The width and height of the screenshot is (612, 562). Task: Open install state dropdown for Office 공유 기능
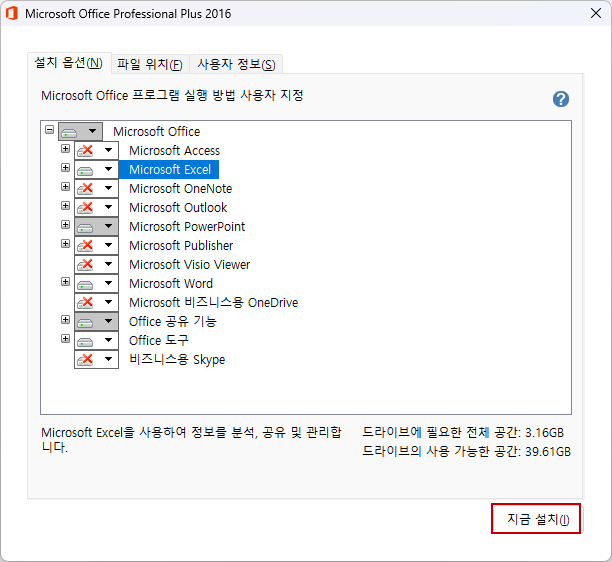point(96,321)
